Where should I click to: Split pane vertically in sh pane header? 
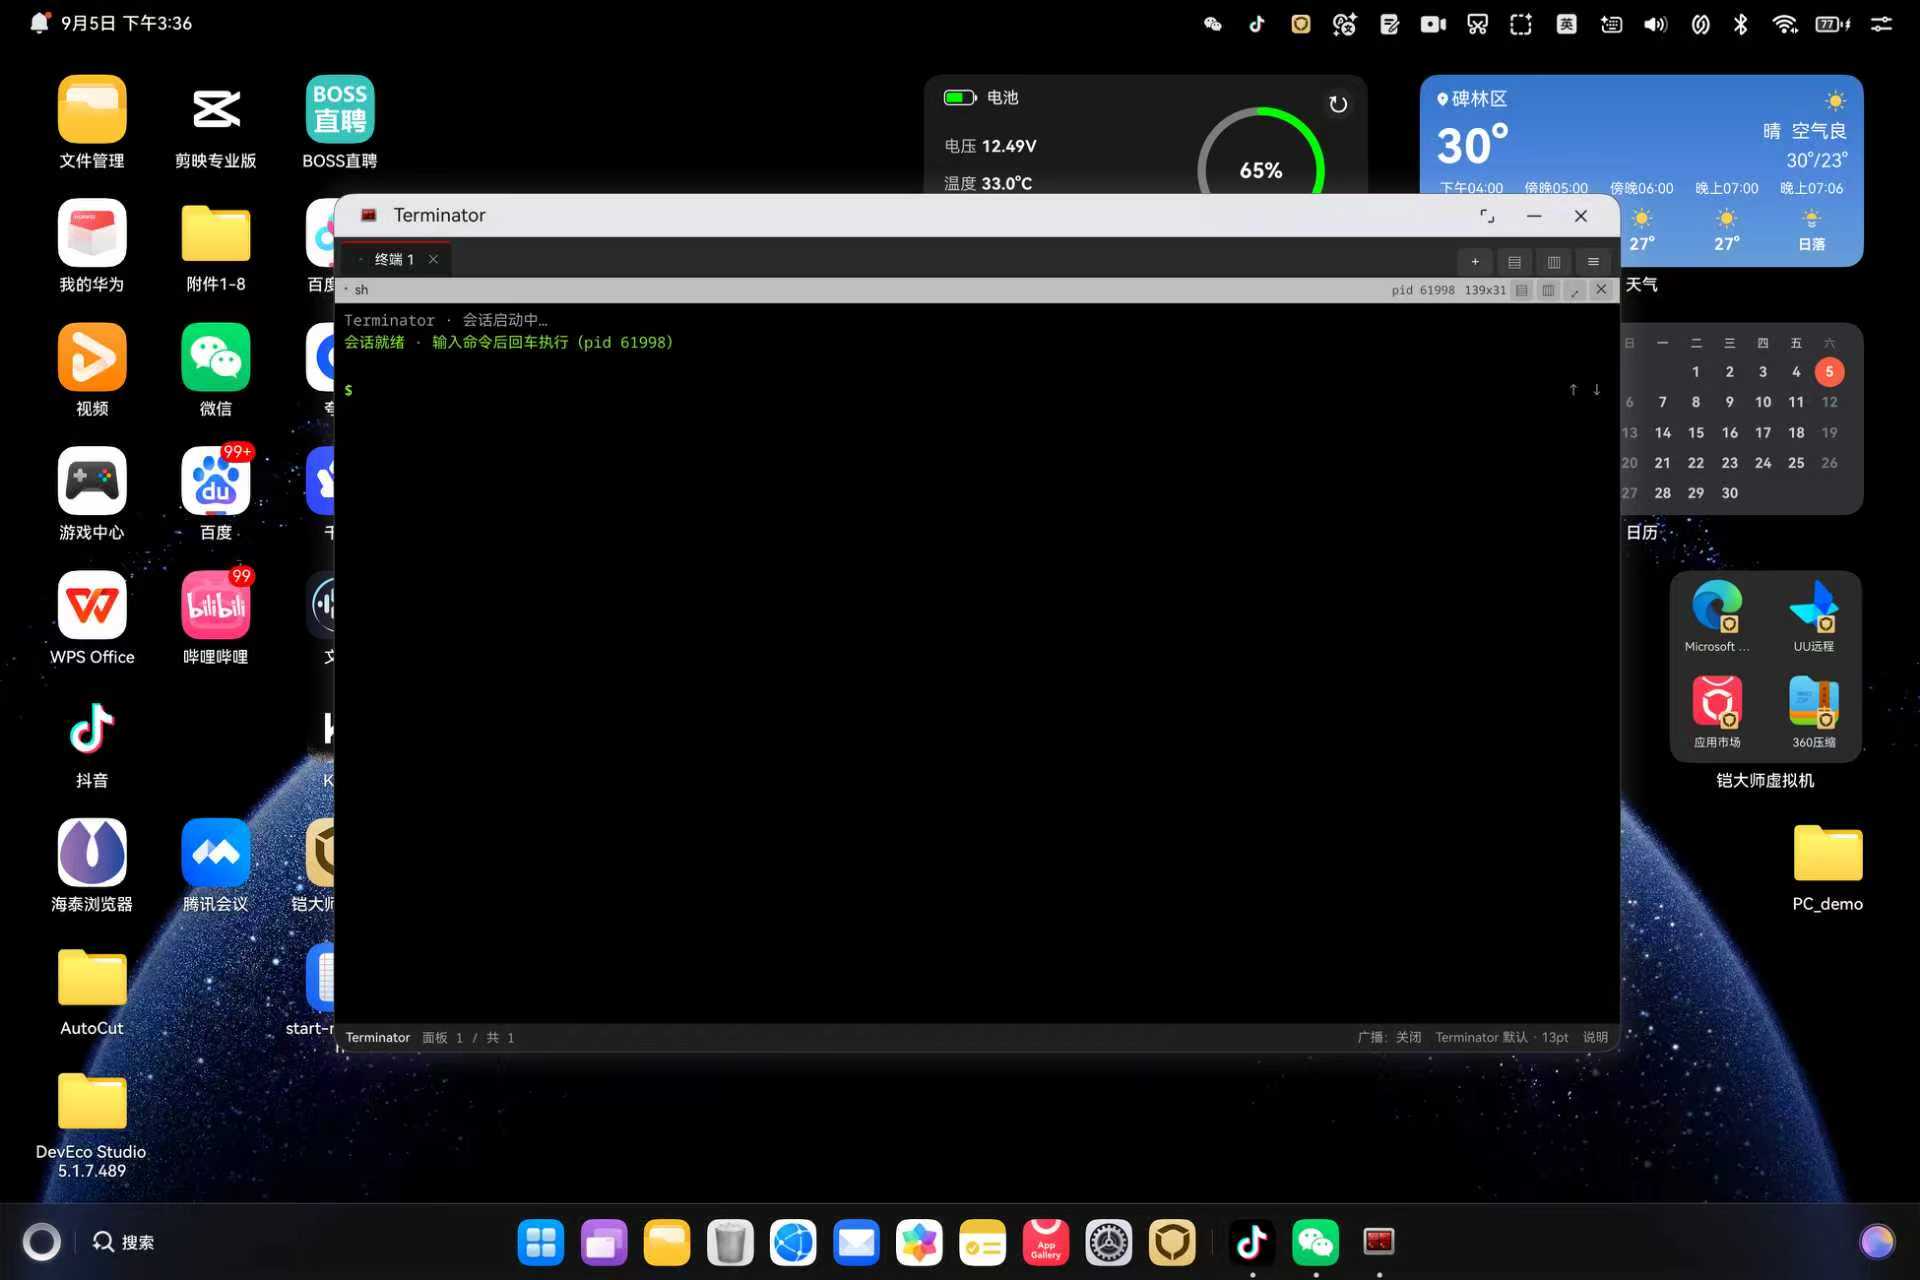click(1548, 290)
